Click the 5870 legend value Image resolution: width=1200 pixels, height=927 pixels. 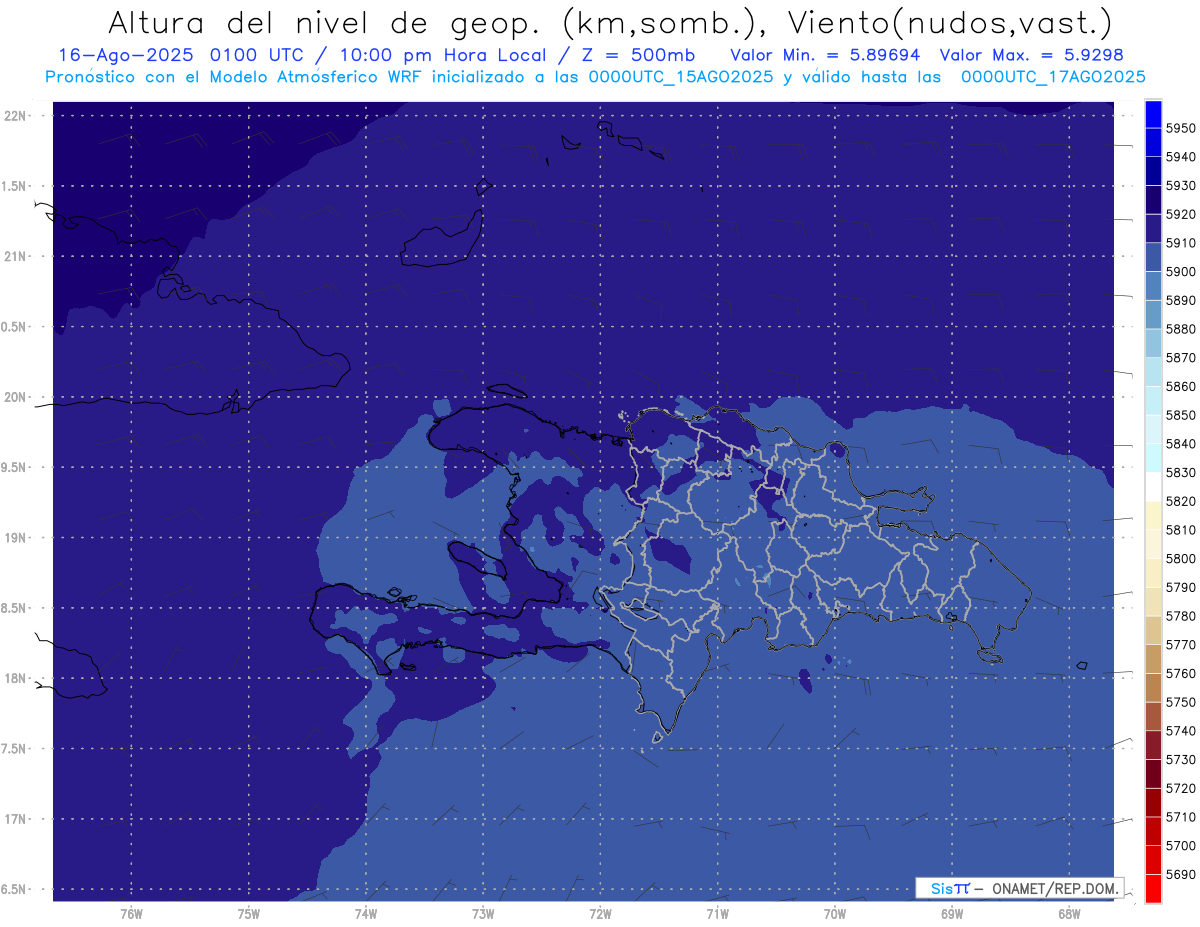(1181, 358)
